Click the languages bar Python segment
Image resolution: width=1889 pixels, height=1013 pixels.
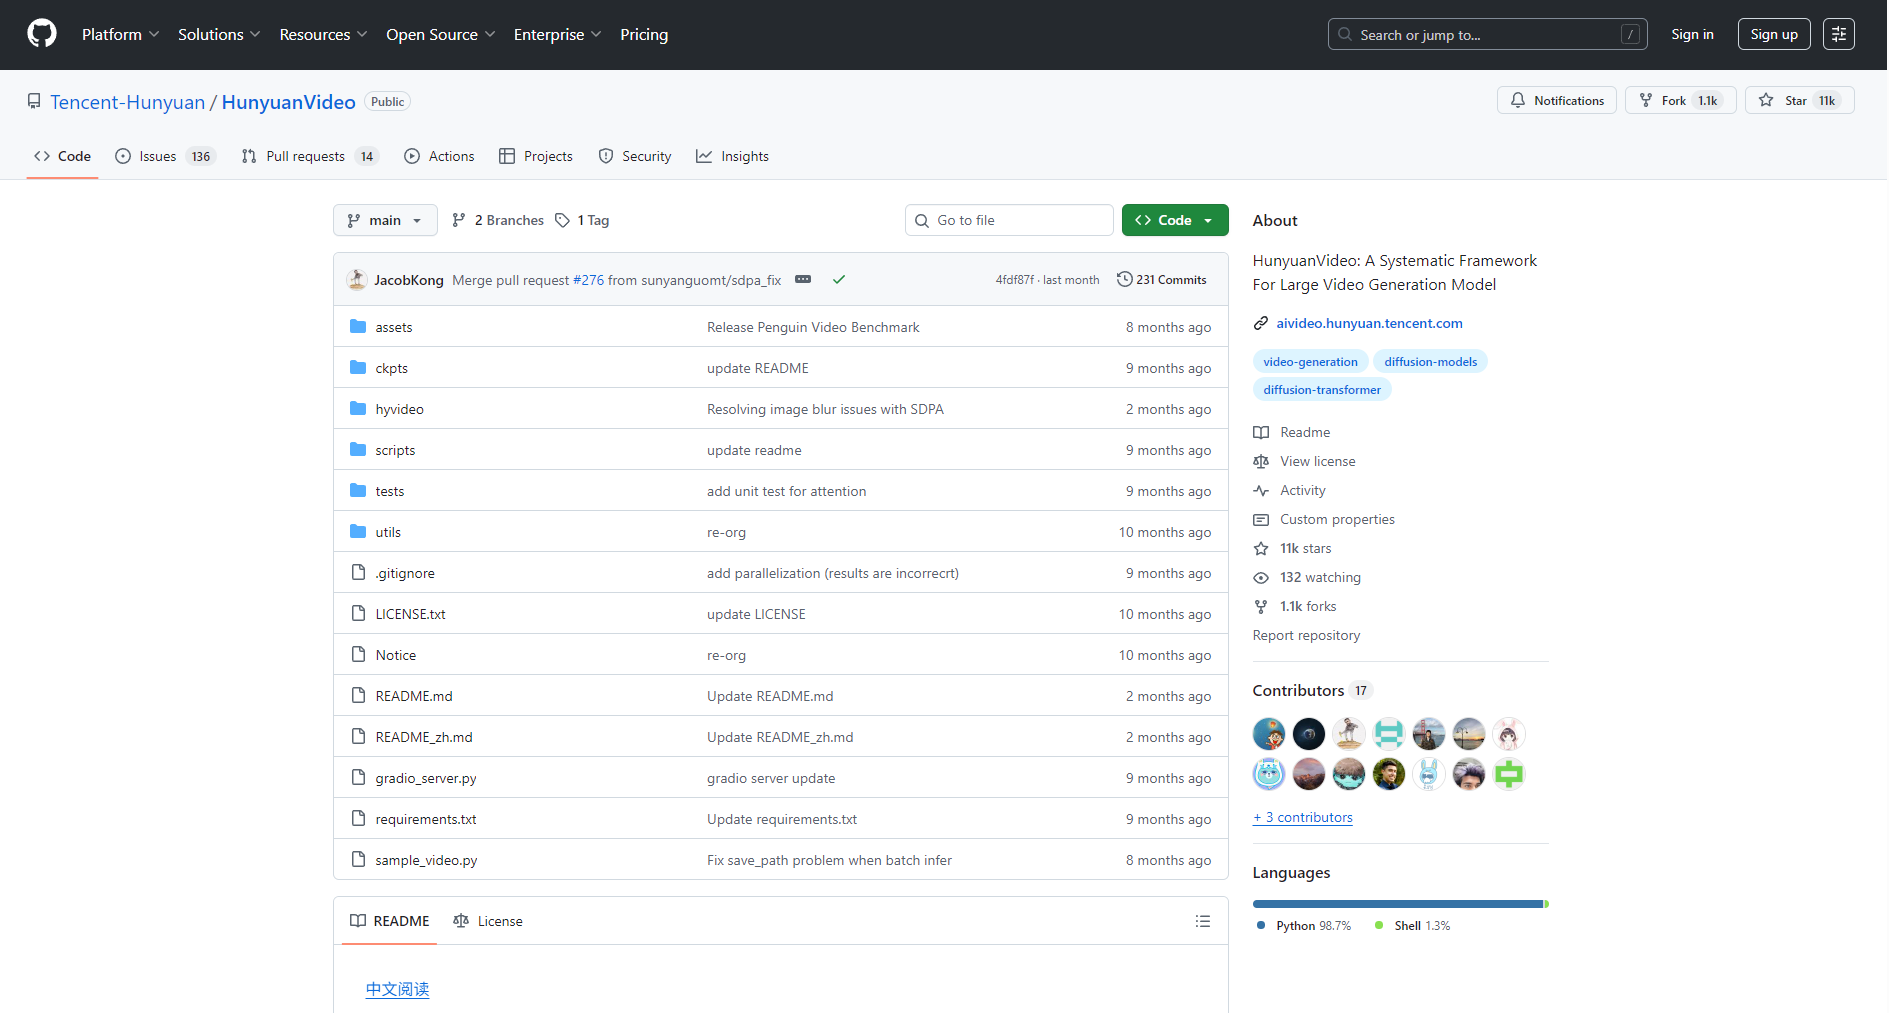1398,904
